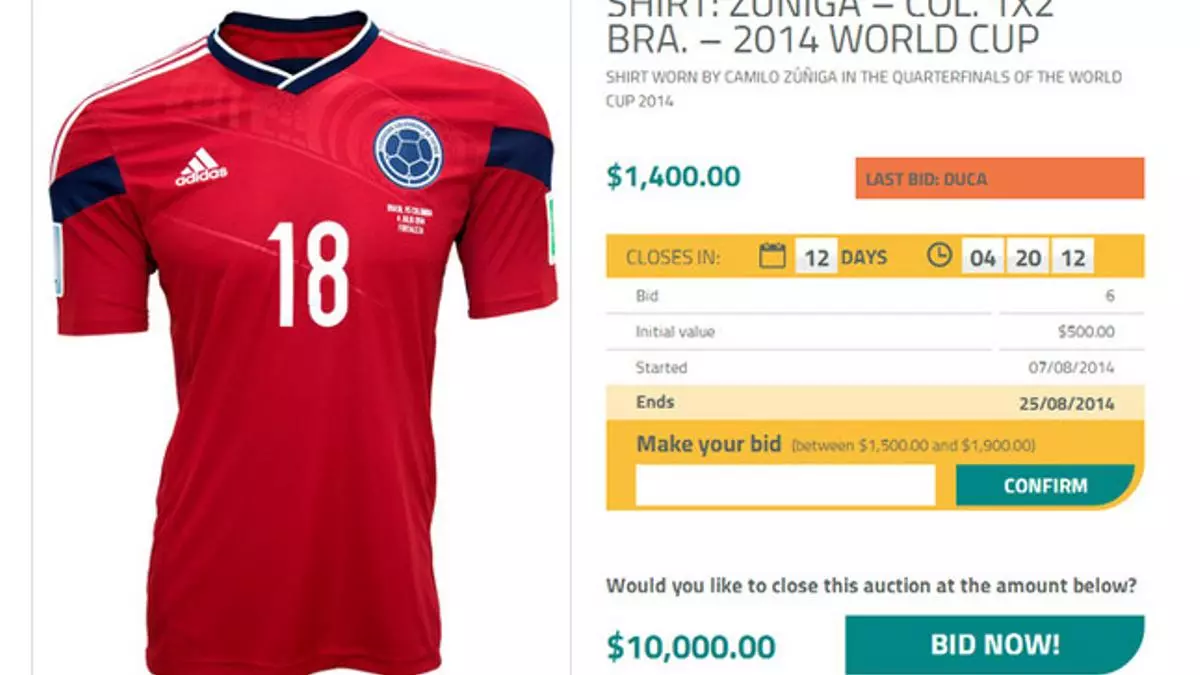Viewport: 1200px width, 675px height.
Task: Click the number 18 on the shirt
Action: pos(308,274)
